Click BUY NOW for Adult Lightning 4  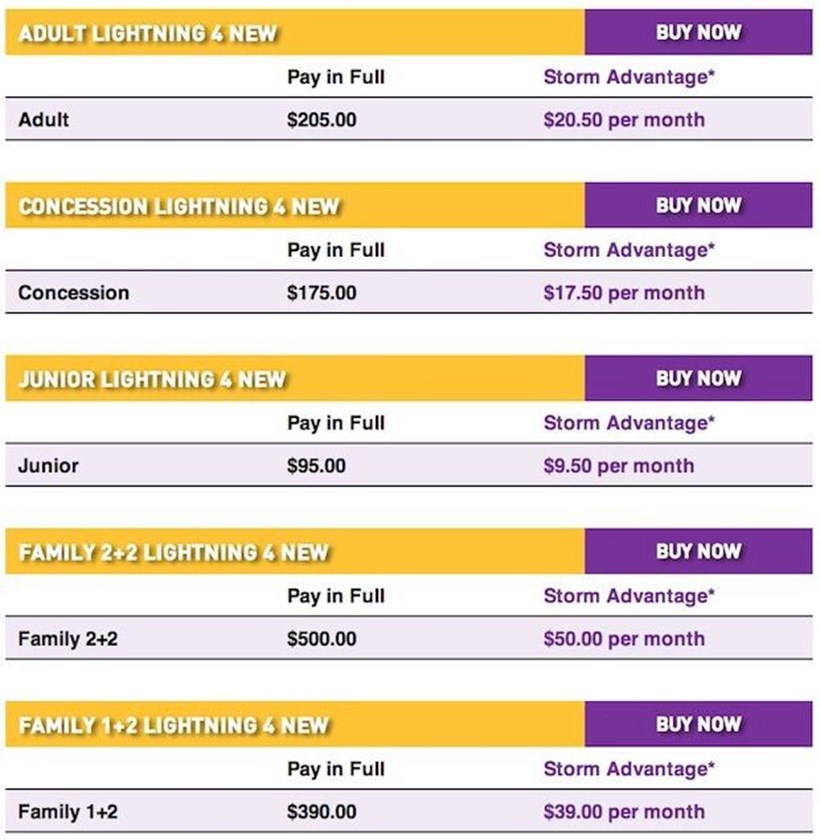(x=698, y=32)
